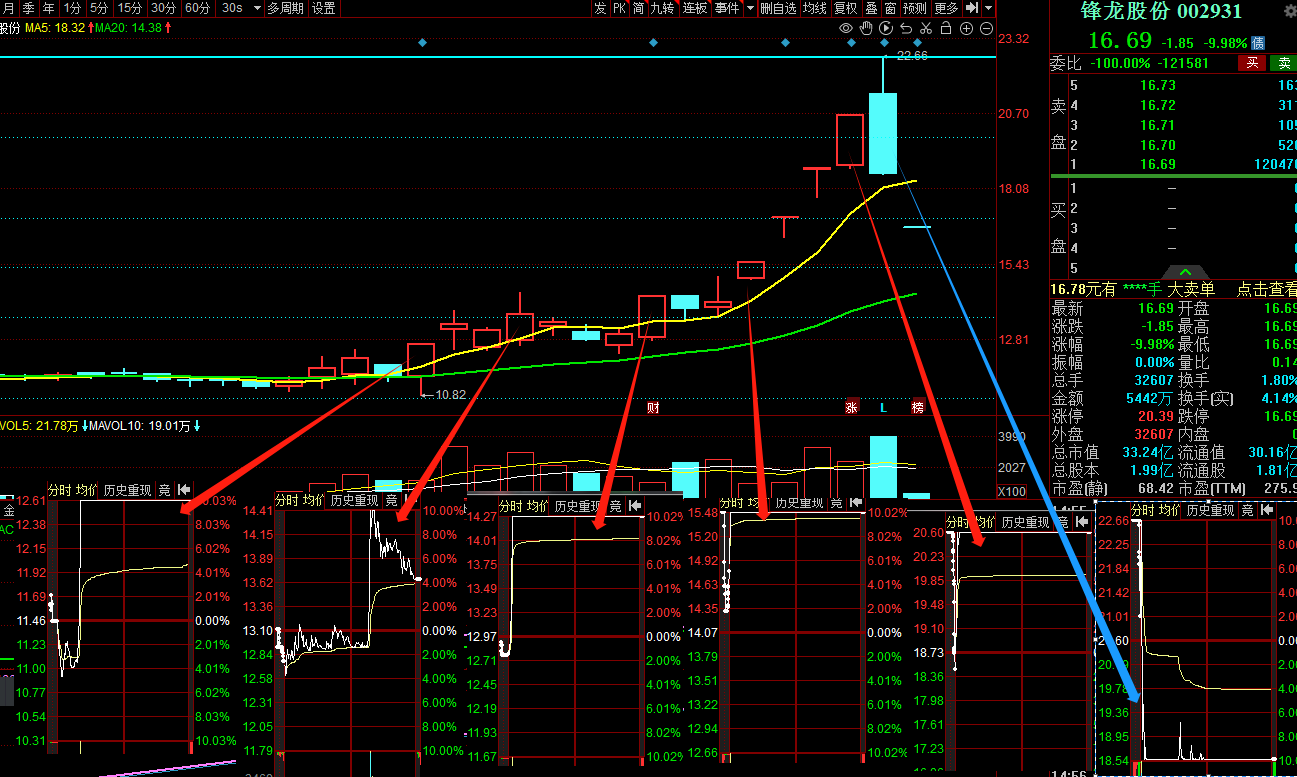Click the 窗 window button
1297x777 pixels.
click(890, 8)
